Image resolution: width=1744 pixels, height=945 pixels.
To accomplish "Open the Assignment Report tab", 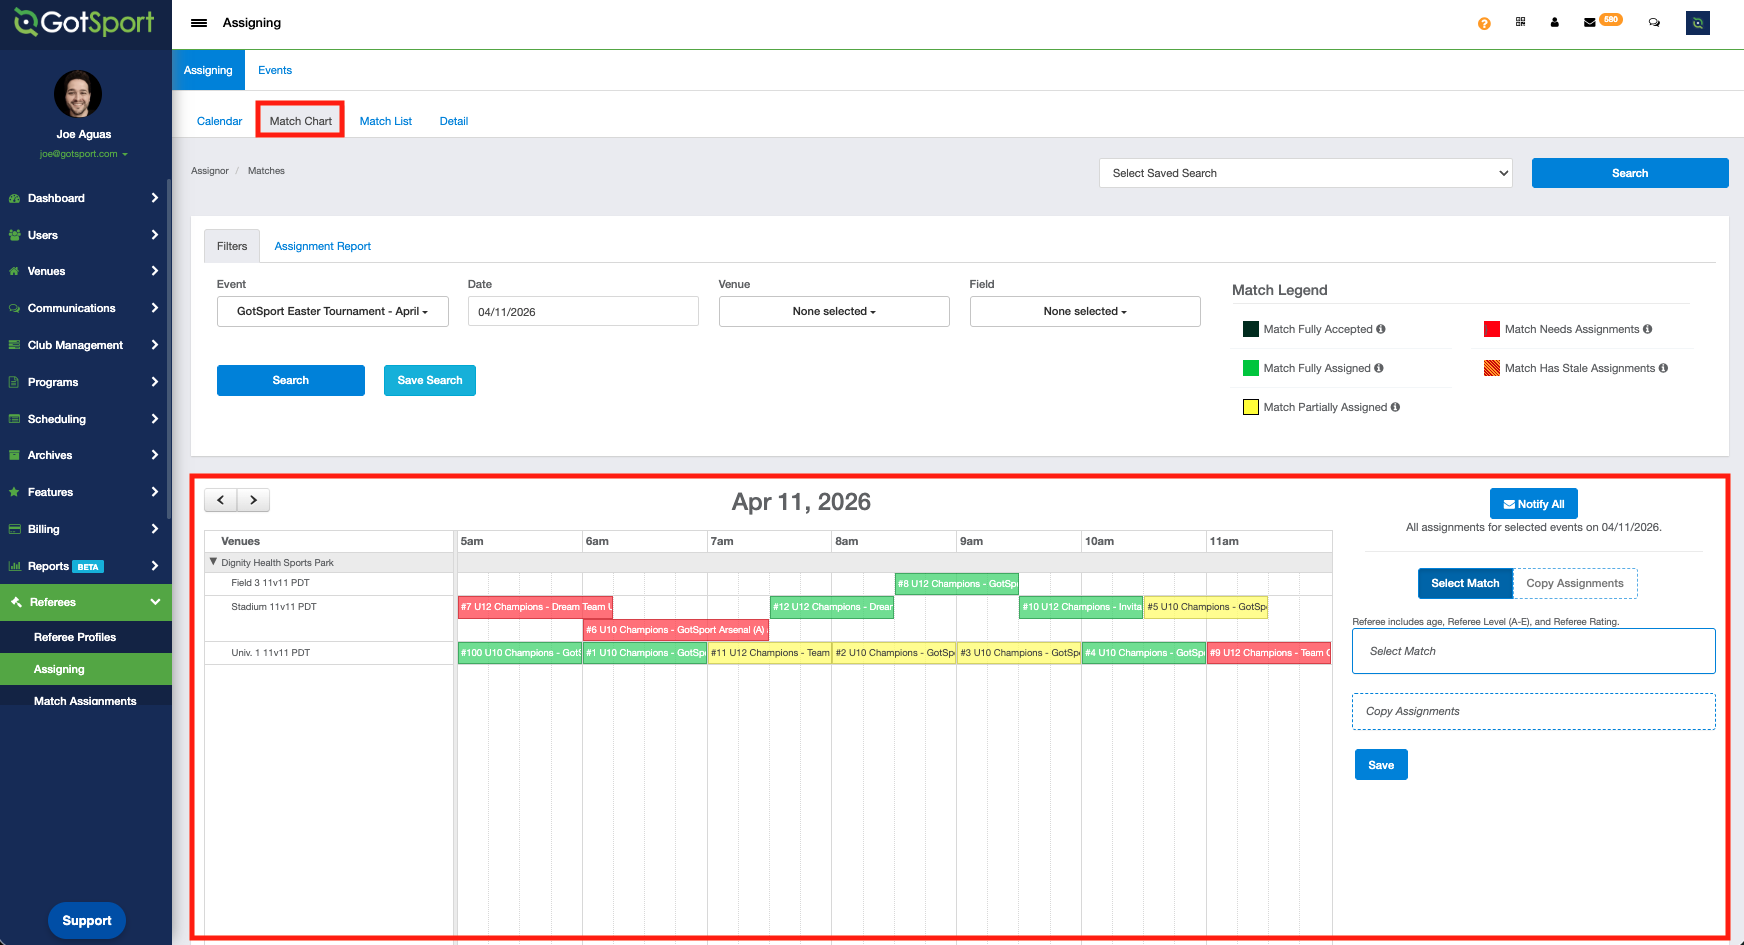I will 322,246.
